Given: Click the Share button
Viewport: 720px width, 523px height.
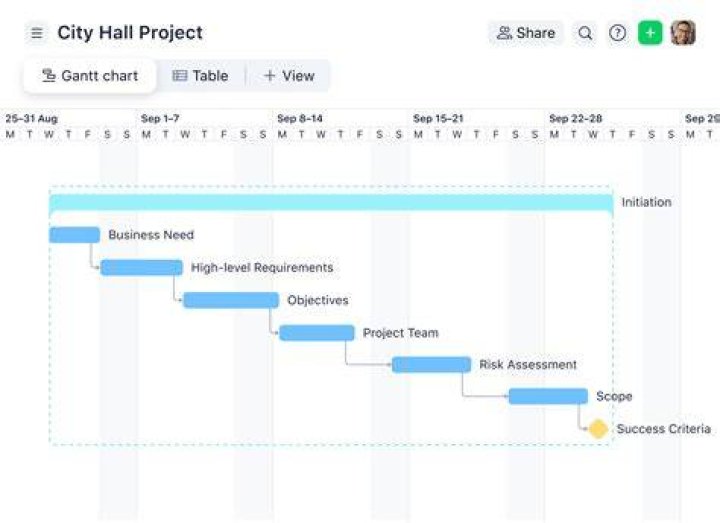Looking at the screenshot, I should pos(526,33).
